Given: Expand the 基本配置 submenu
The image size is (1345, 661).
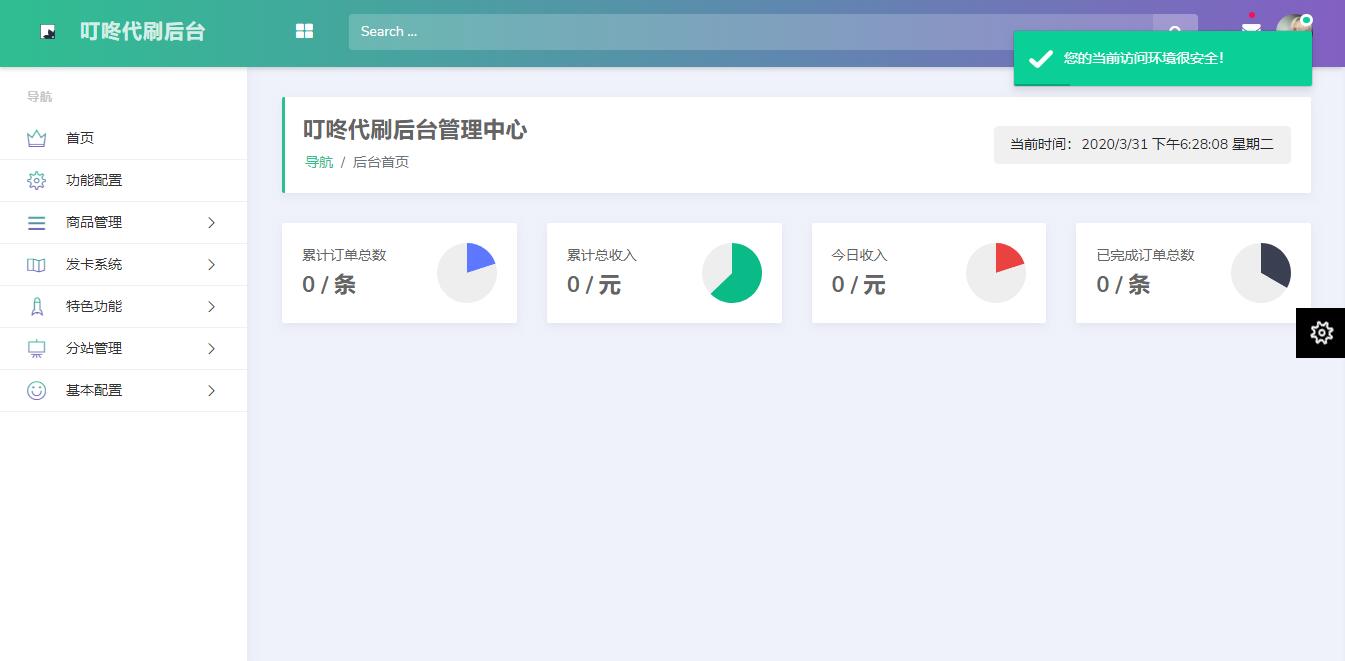Looking at the screenshot, I should coord(211,390).
